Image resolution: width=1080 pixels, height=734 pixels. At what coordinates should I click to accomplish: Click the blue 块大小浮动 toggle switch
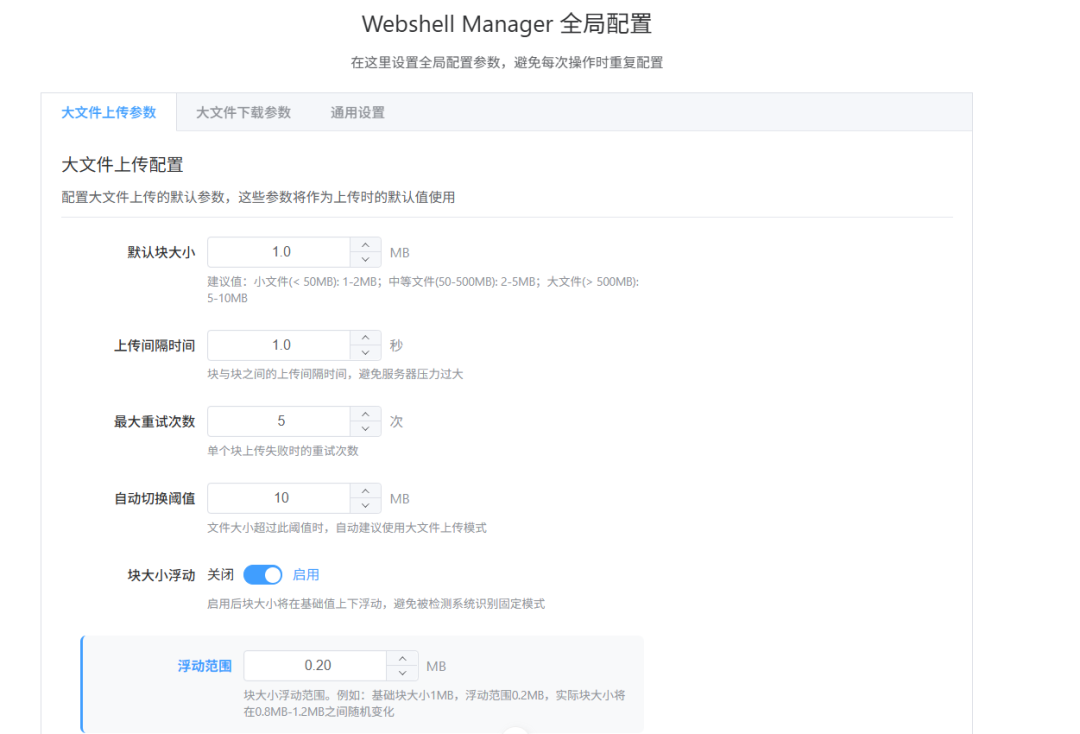coord(263,574)
